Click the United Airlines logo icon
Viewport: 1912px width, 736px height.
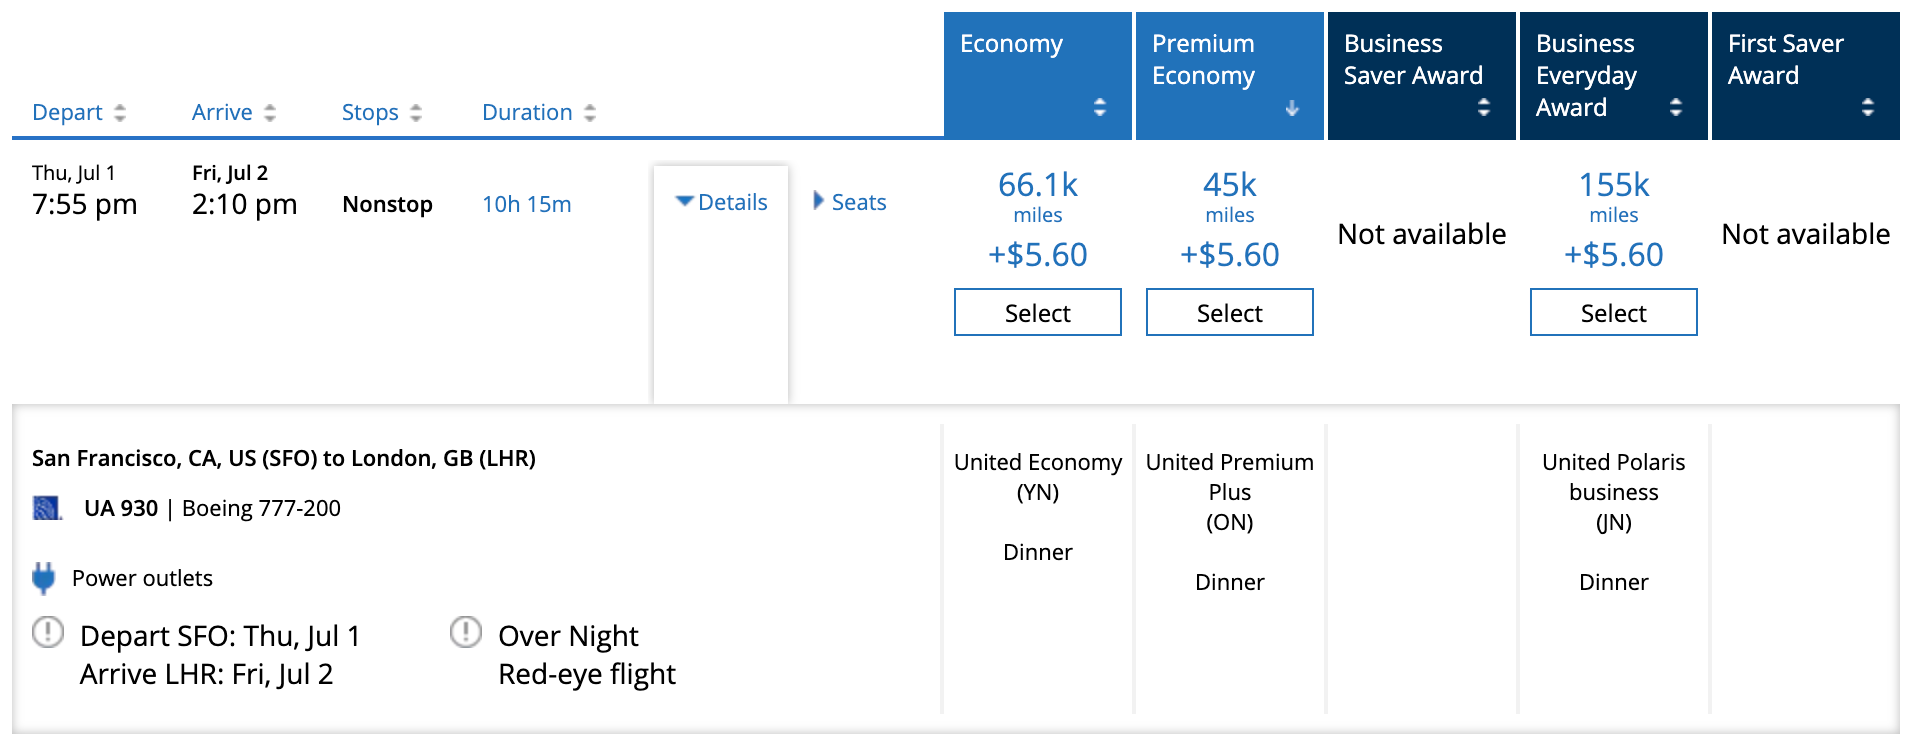[x=47, y=508]
